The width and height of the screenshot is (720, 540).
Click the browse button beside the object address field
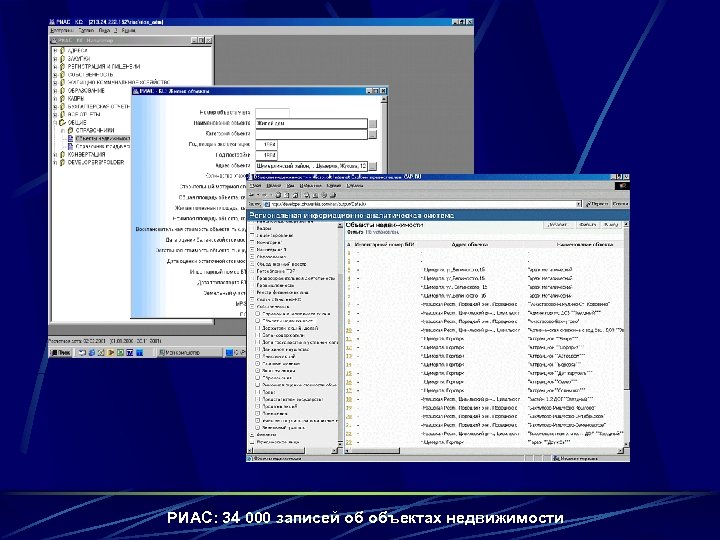click(373, 166)
